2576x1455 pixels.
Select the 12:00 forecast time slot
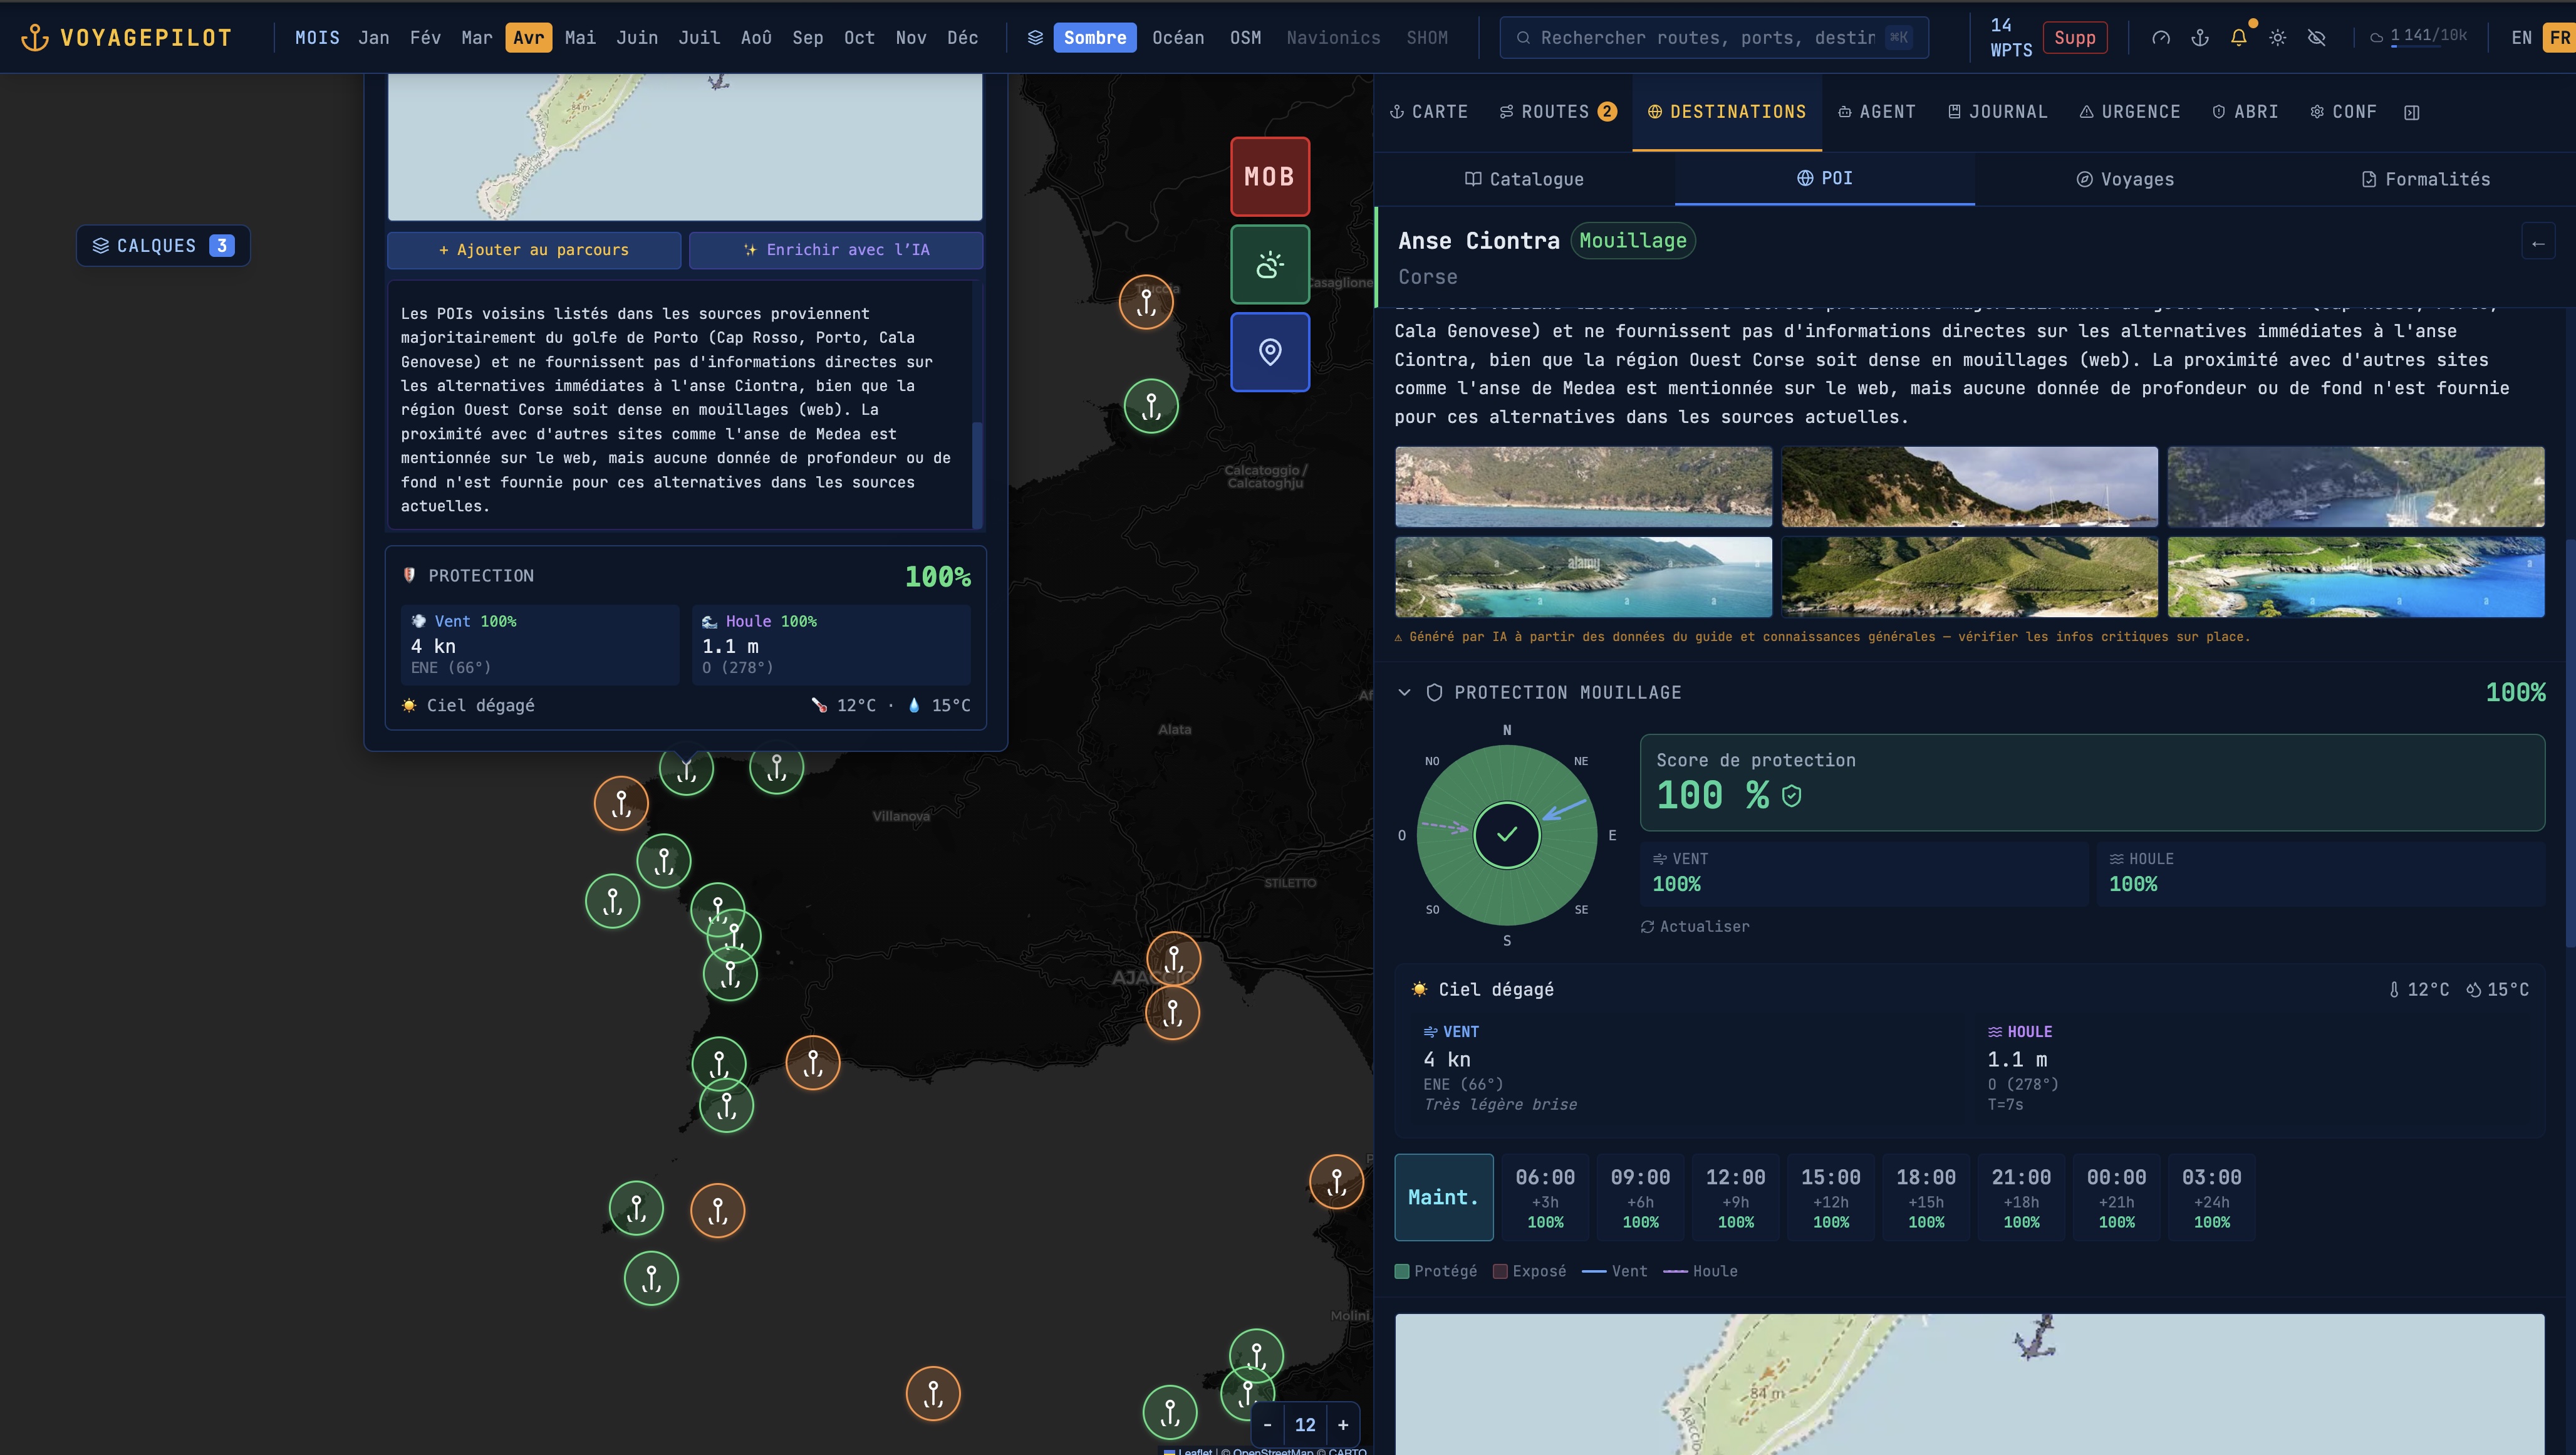[1735, 1197]
